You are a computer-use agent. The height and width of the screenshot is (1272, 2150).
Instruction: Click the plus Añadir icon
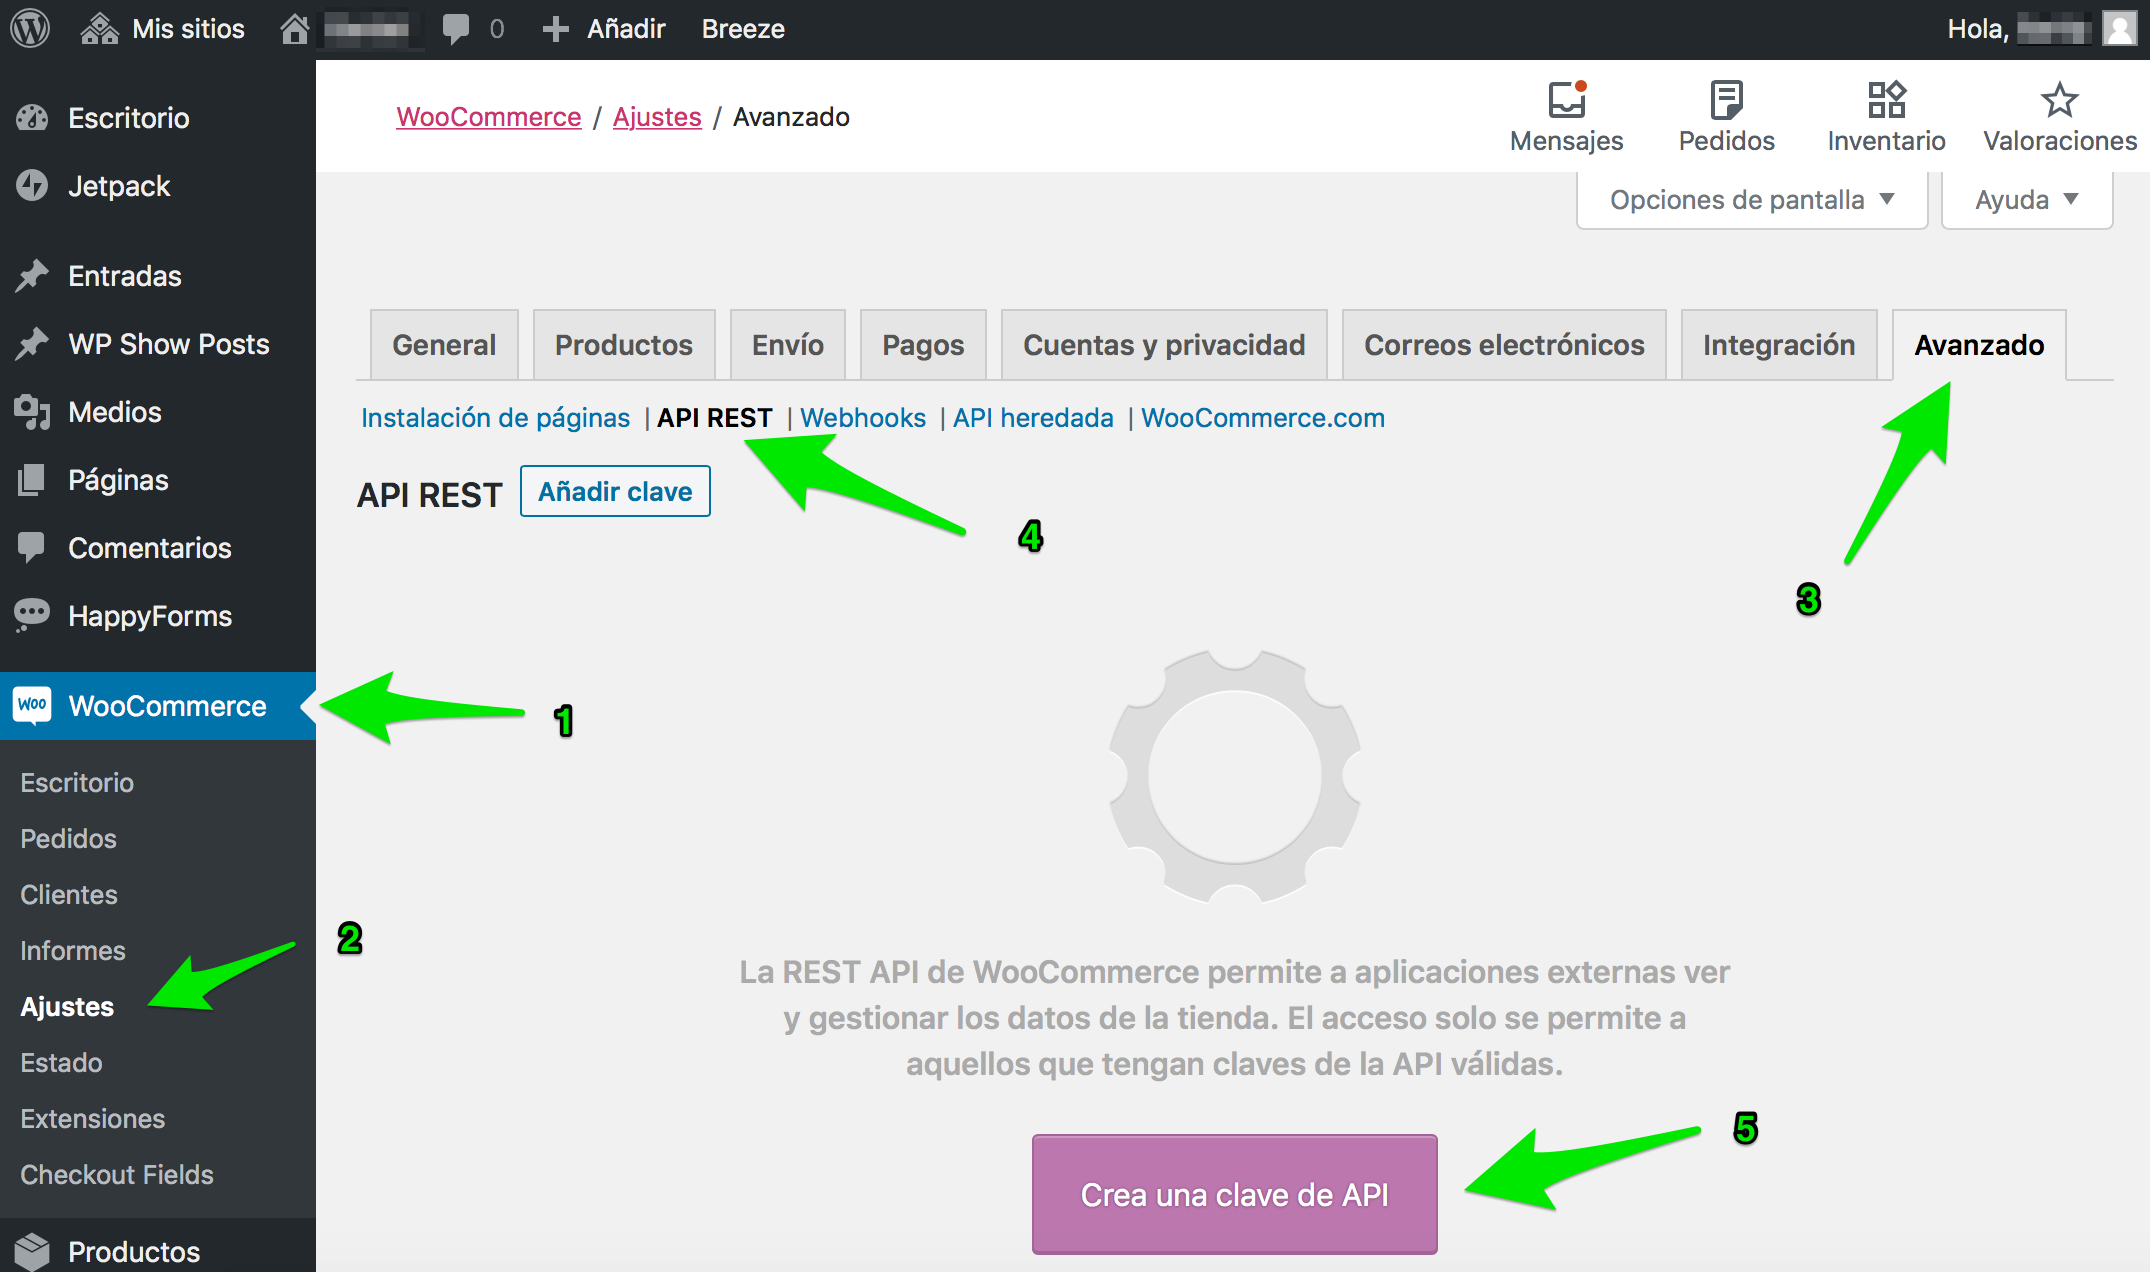(x=555, y=28)
